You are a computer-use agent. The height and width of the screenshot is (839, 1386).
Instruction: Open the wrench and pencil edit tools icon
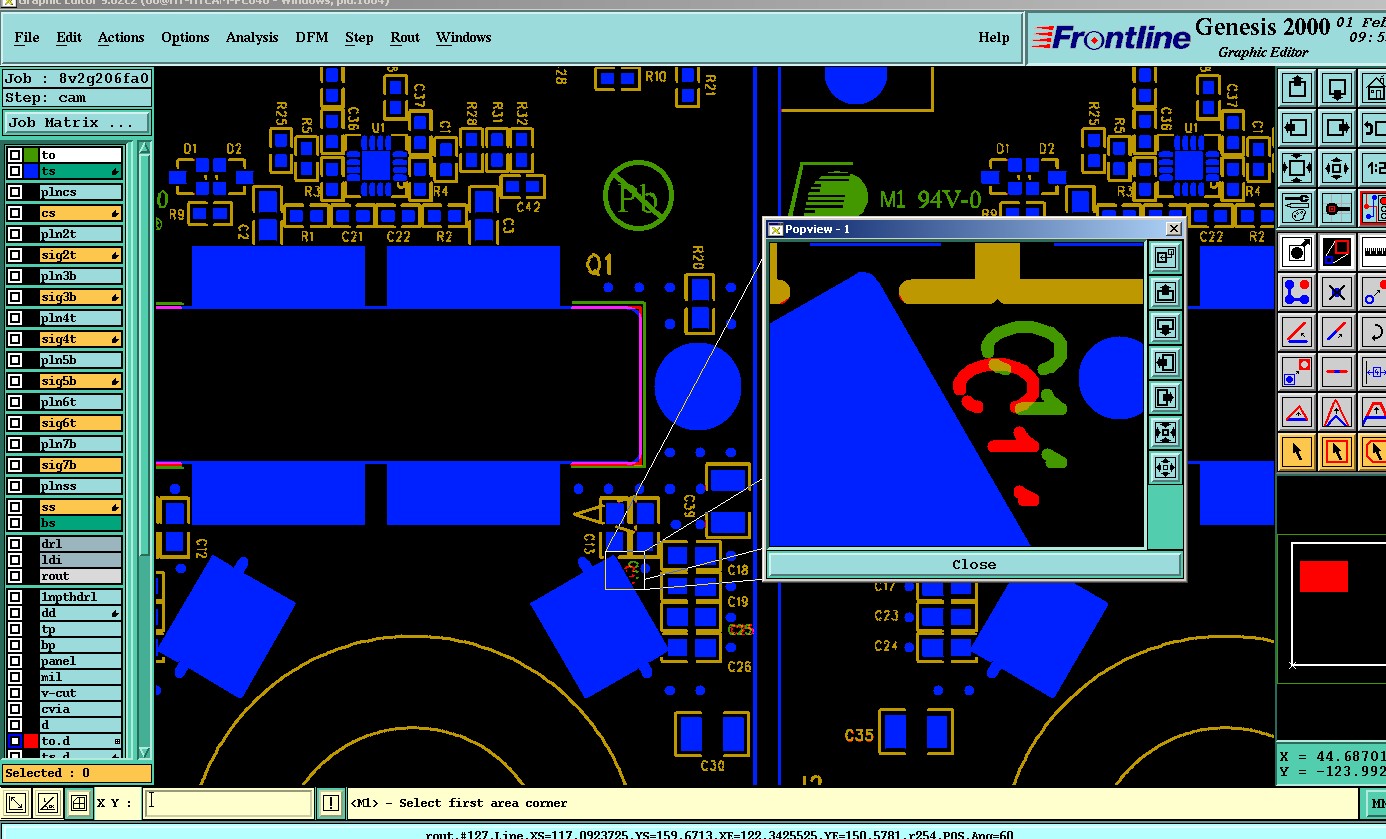coord(1298,208)
